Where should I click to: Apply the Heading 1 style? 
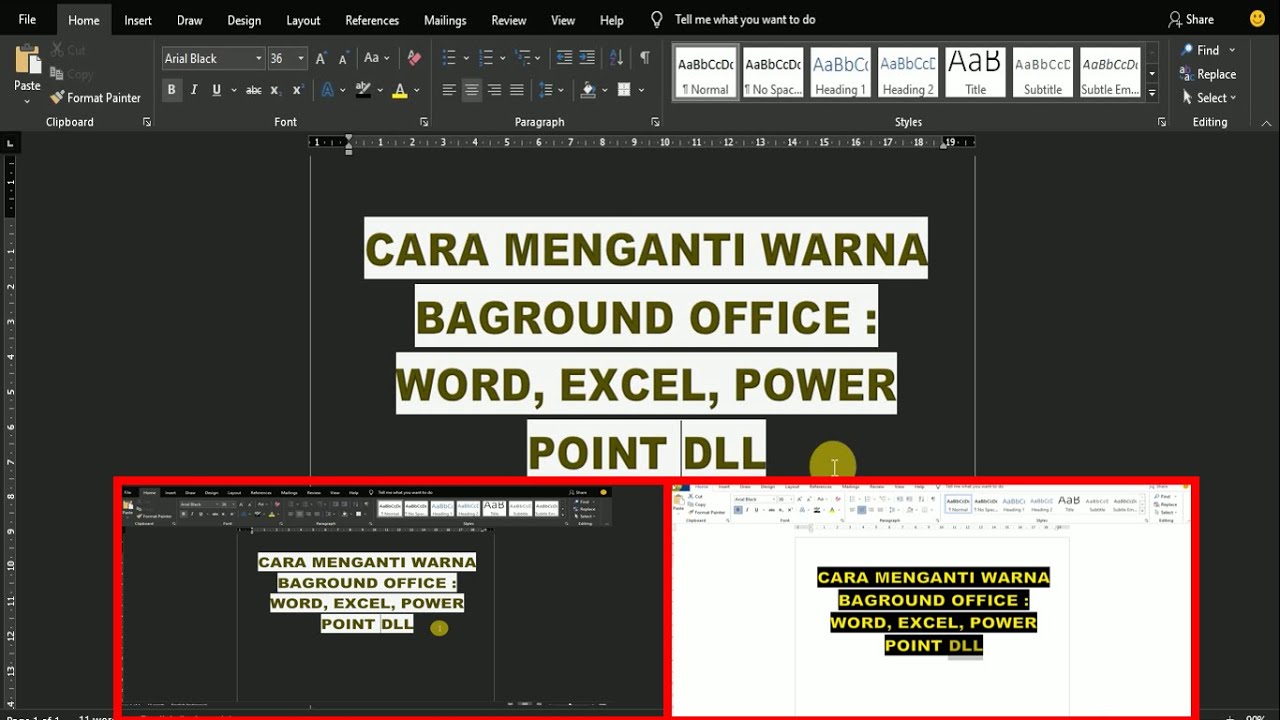(840, 73)
